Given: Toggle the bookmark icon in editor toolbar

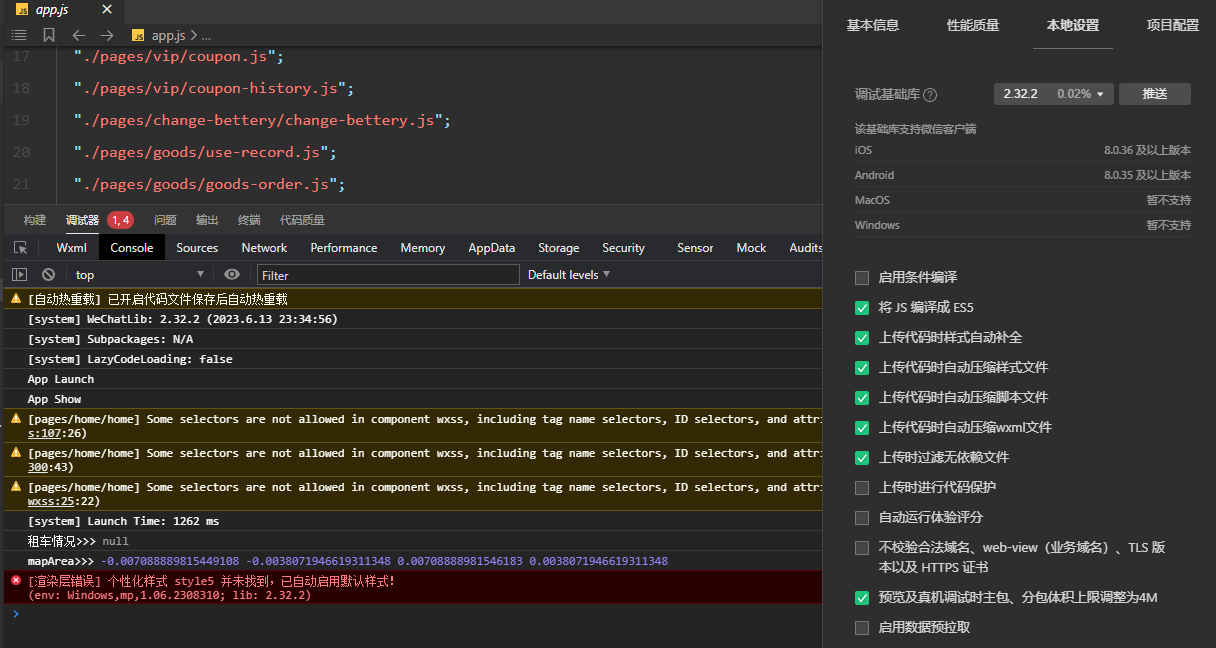Looking at the screenshot, I should click(49, 35).
